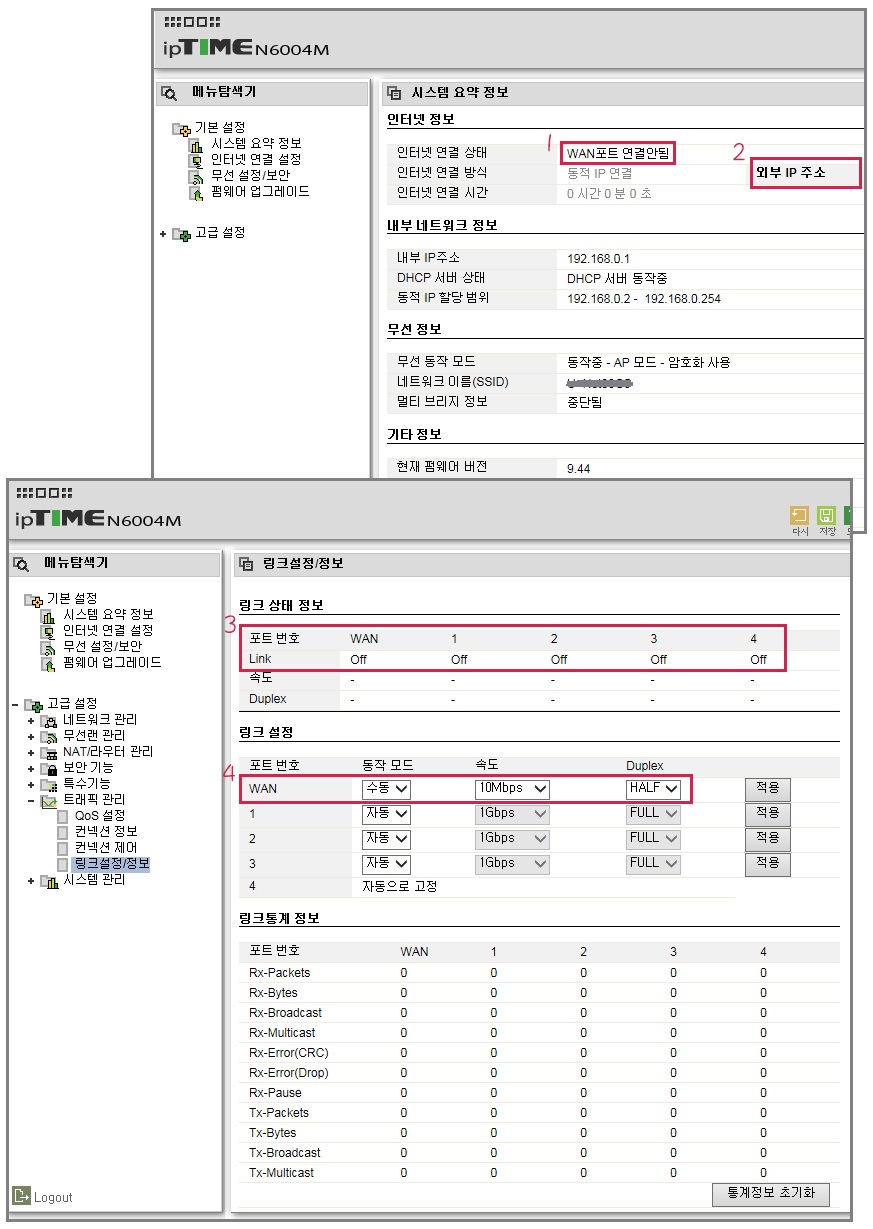The image size is (873, 1229).
Task: Collapse 고급 설정 in the link settings window
Action: point(14,704)
